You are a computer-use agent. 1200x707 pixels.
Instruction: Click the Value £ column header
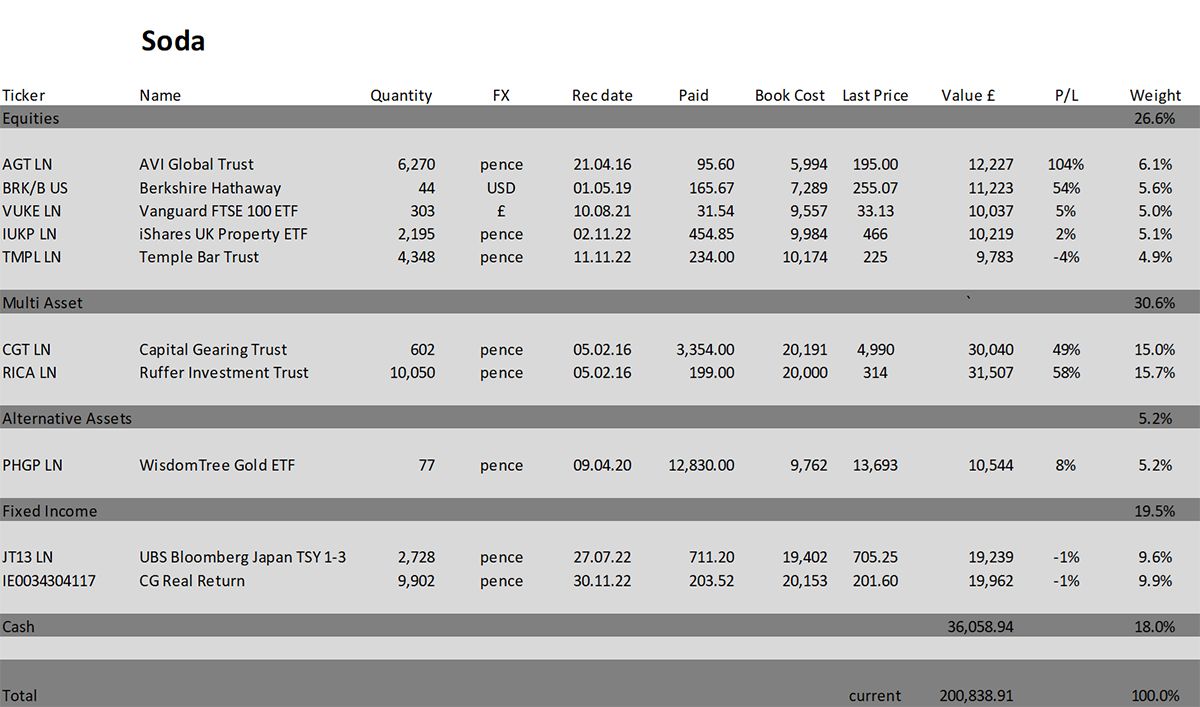click(968, 95)
